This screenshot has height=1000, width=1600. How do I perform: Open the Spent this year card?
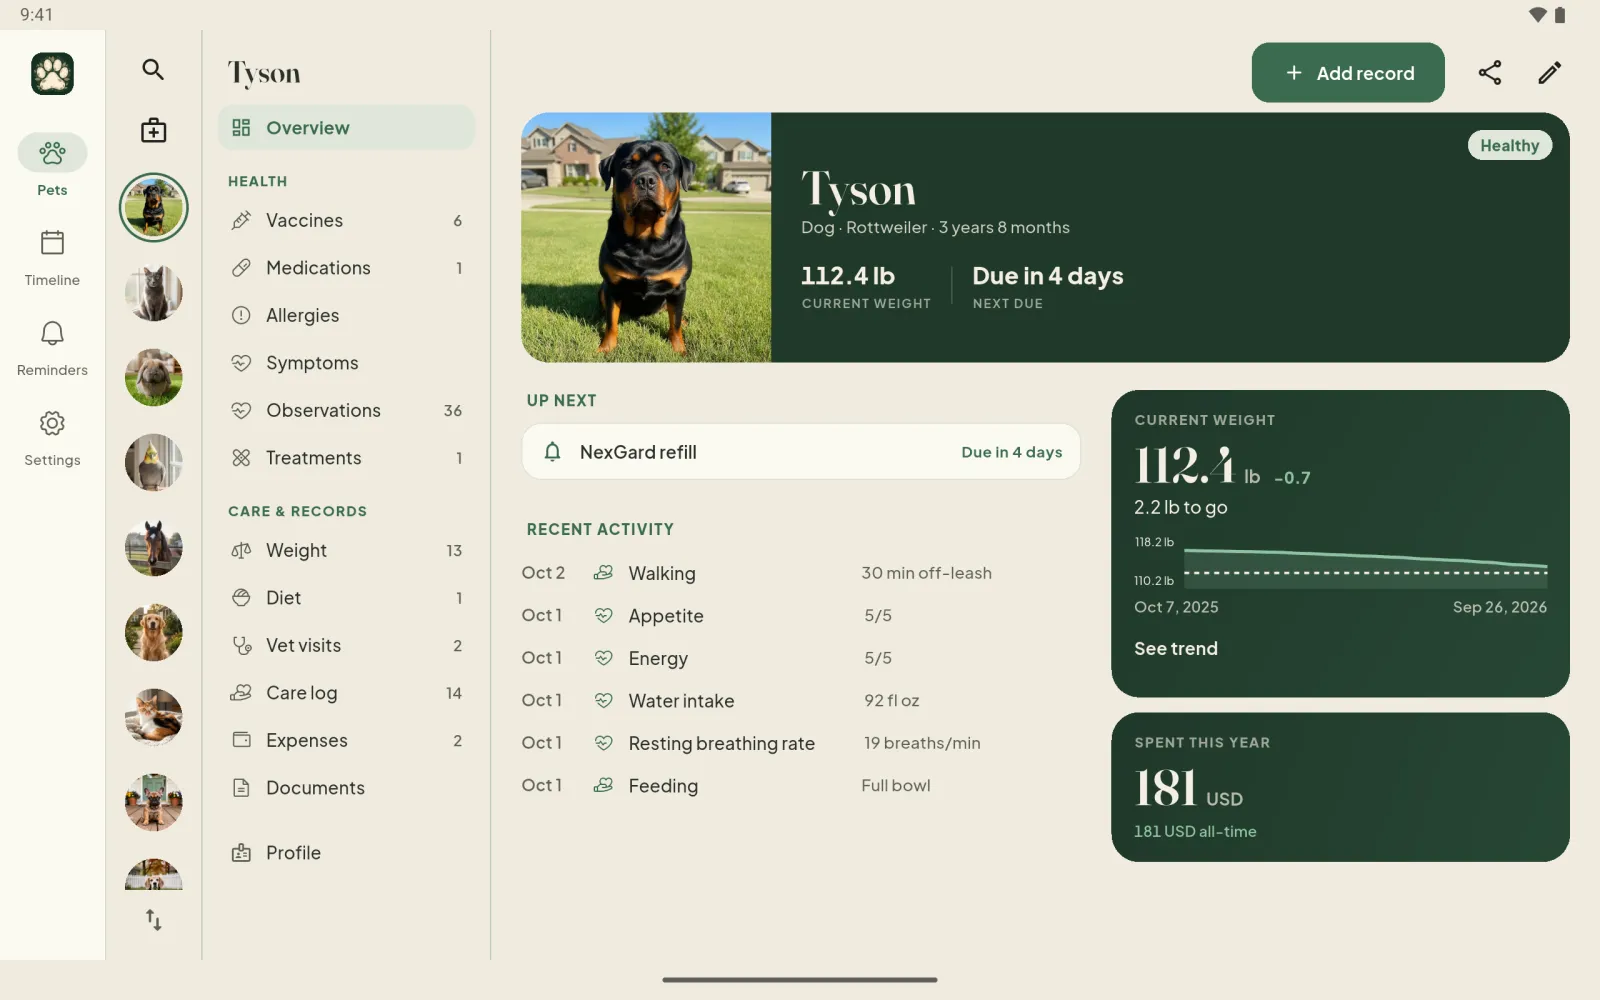click(x=1340, y=787)
